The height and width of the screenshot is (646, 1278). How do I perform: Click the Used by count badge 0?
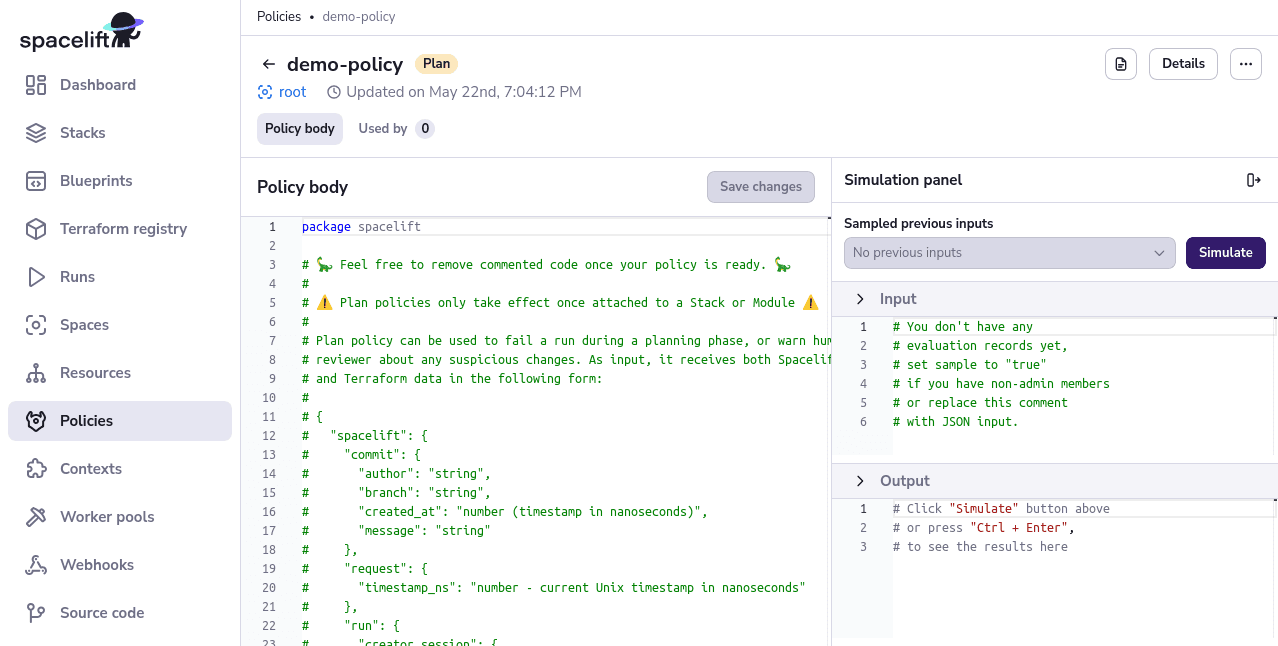pos(425,129)
